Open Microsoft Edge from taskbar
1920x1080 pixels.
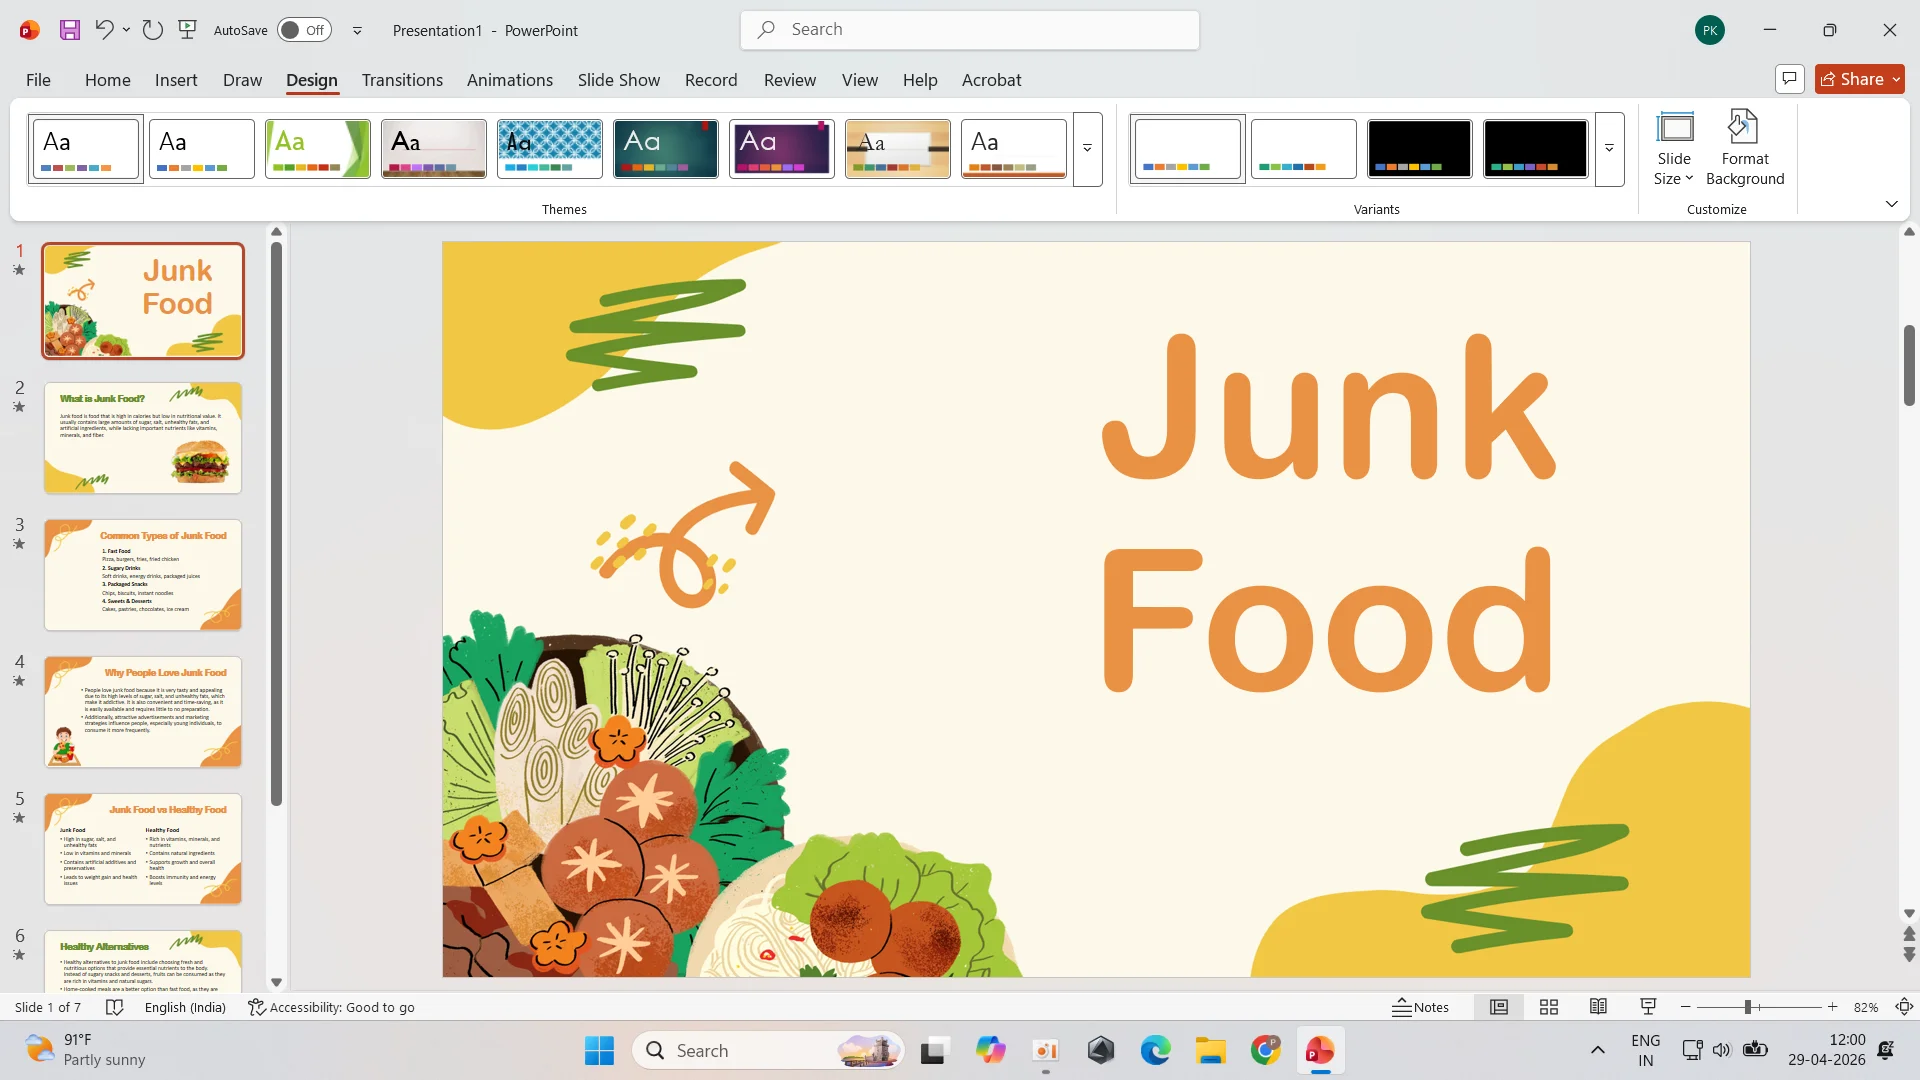[1155, 1050]
